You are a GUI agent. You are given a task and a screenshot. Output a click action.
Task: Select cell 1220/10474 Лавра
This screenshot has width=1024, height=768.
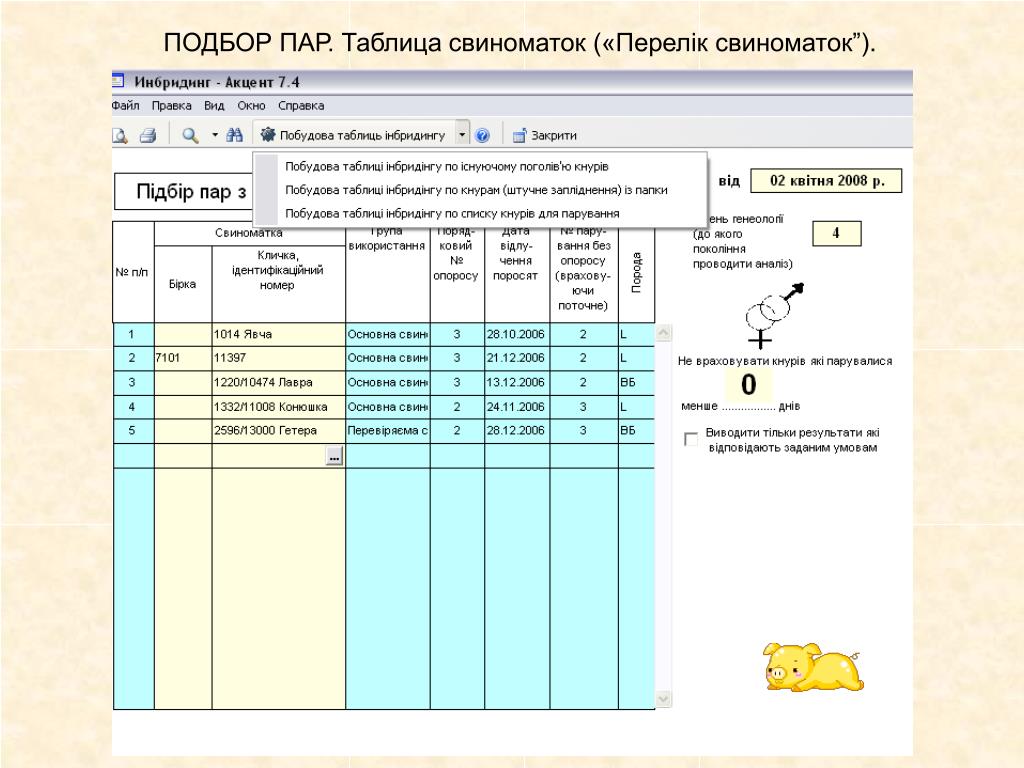coord(279,383)
